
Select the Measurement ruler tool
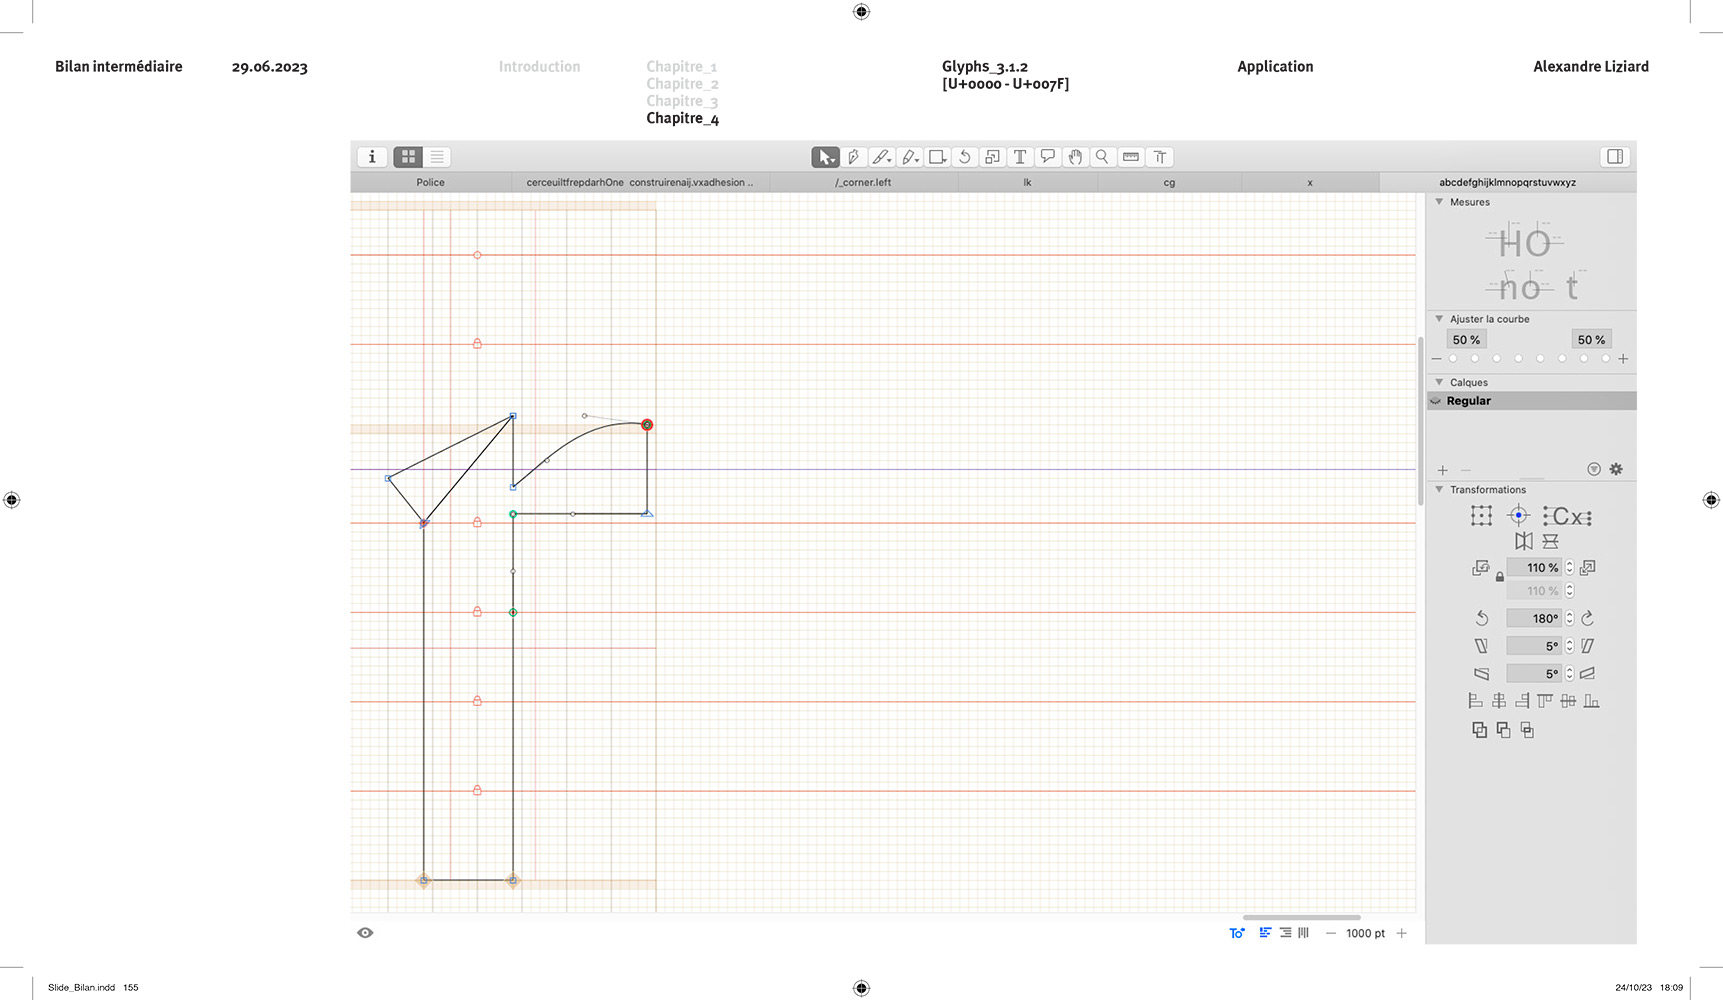[1131, 157]
